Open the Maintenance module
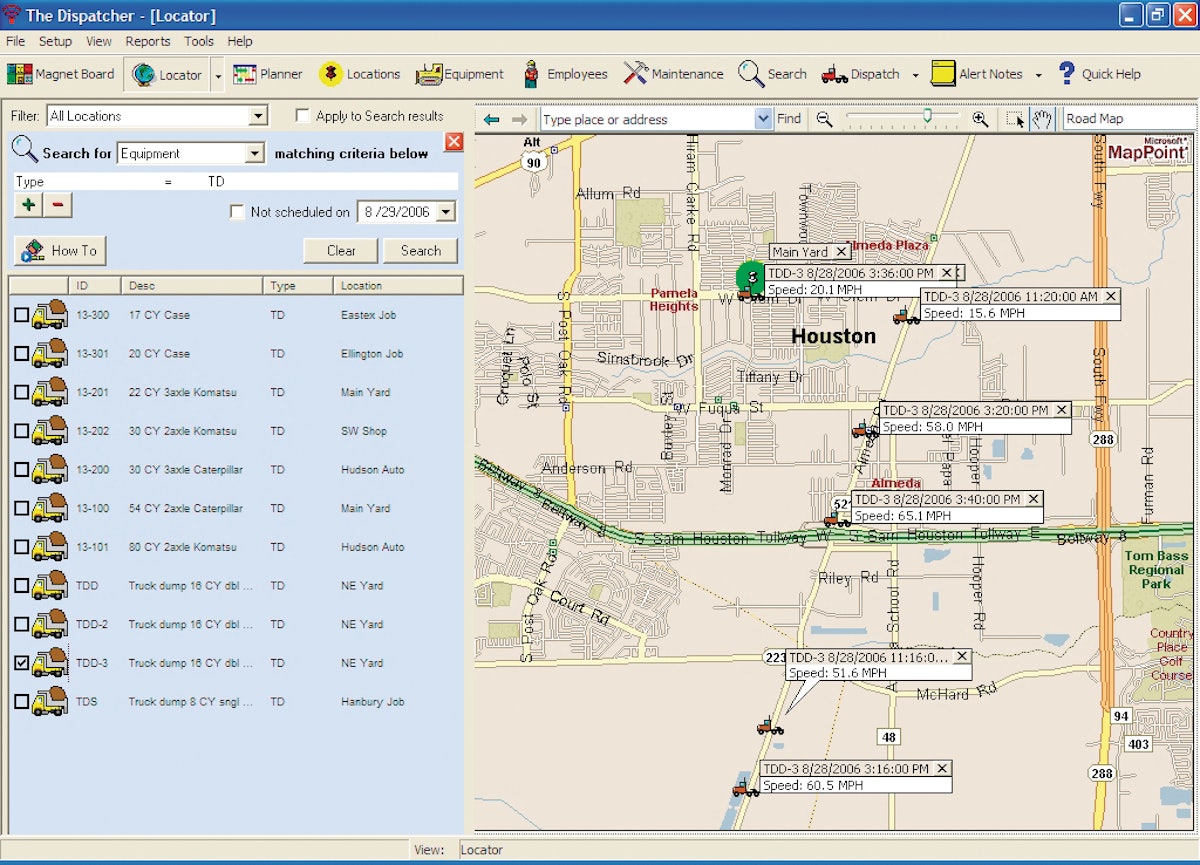This screenshot has height=865, width=1200. pyautogui.click(x=675, y=73)
